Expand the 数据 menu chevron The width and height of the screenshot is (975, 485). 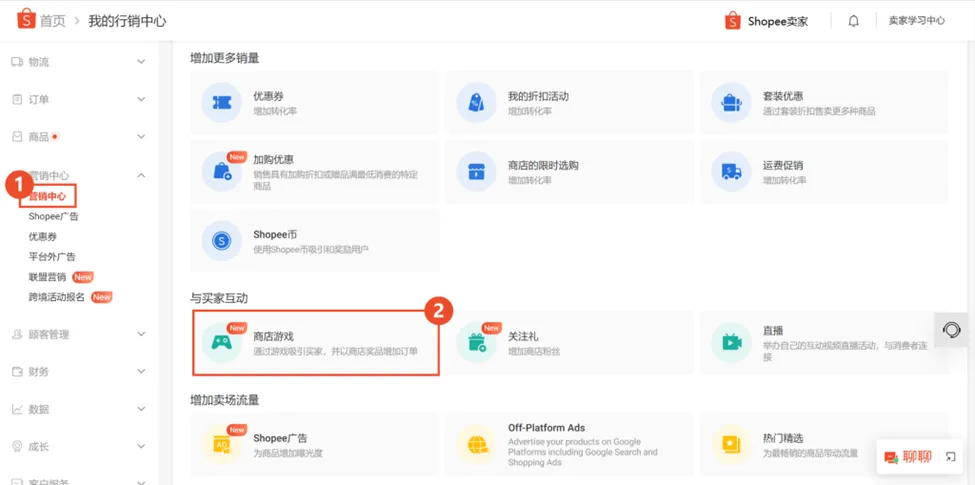click(x=141, y=409)
